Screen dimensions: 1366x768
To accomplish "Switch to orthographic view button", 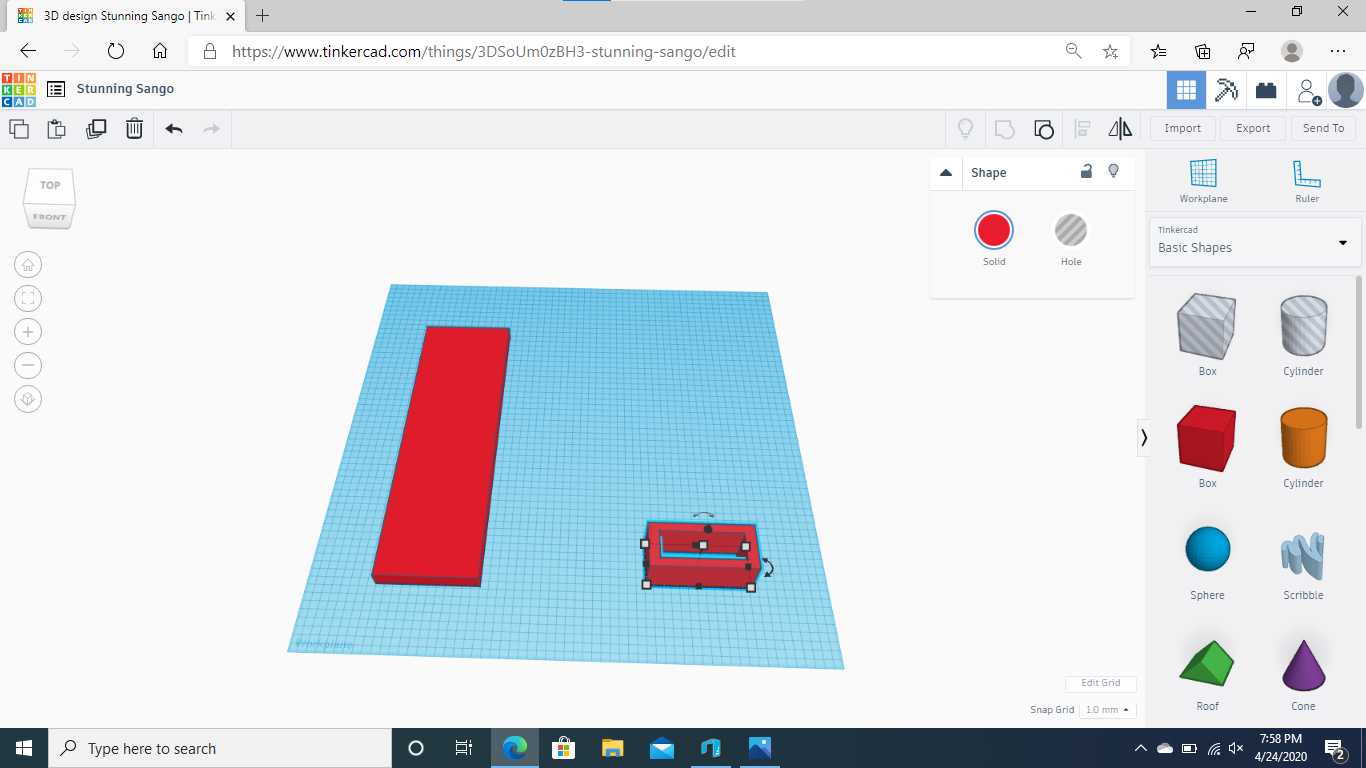I will point(28,399).
